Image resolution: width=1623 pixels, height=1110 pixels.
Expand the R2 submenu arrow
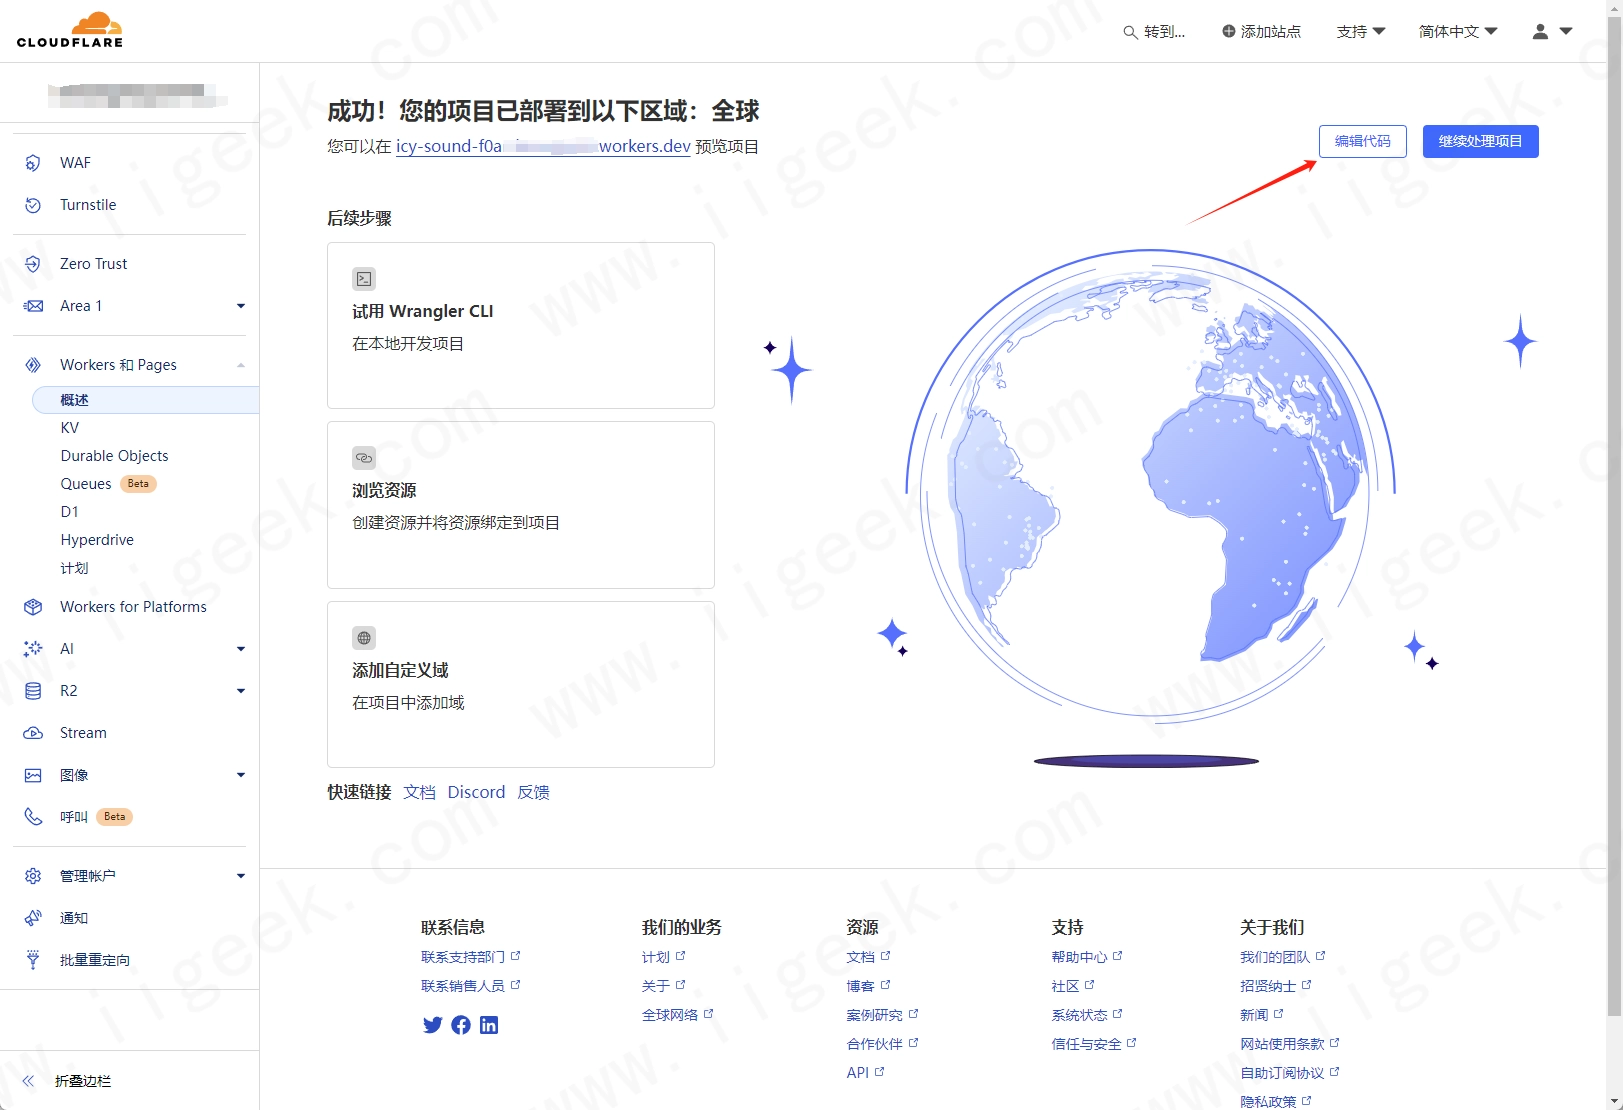coord(241,691)
